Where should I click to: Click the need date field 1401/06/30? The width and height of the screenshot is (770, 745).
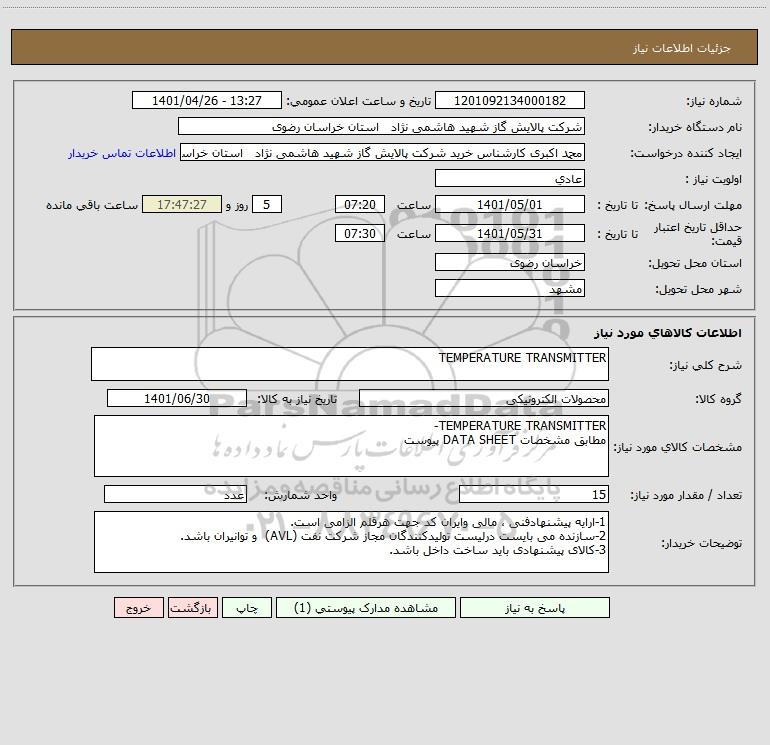(x=177, y=398)
